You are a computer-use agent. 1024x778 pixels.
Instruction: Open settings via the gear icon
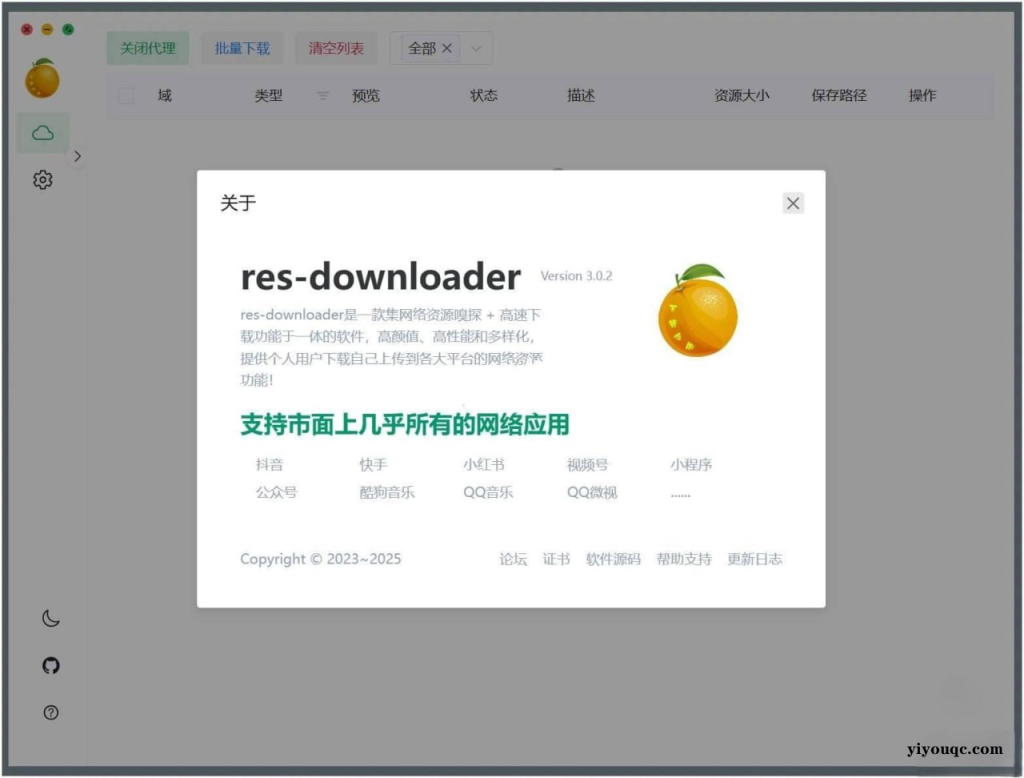coord(42,180)
